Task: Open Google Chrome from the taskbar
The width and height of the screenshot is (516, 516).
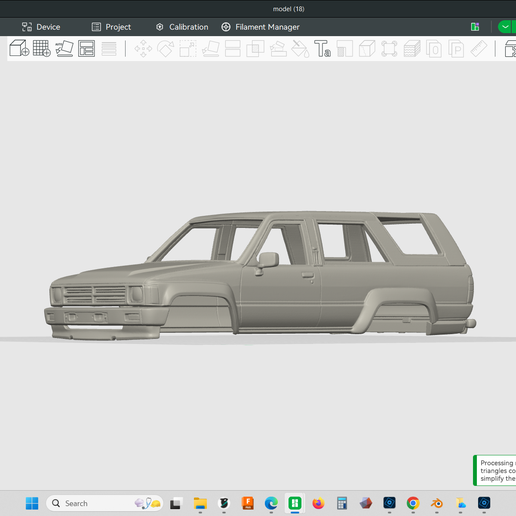Action: (413, 503)
